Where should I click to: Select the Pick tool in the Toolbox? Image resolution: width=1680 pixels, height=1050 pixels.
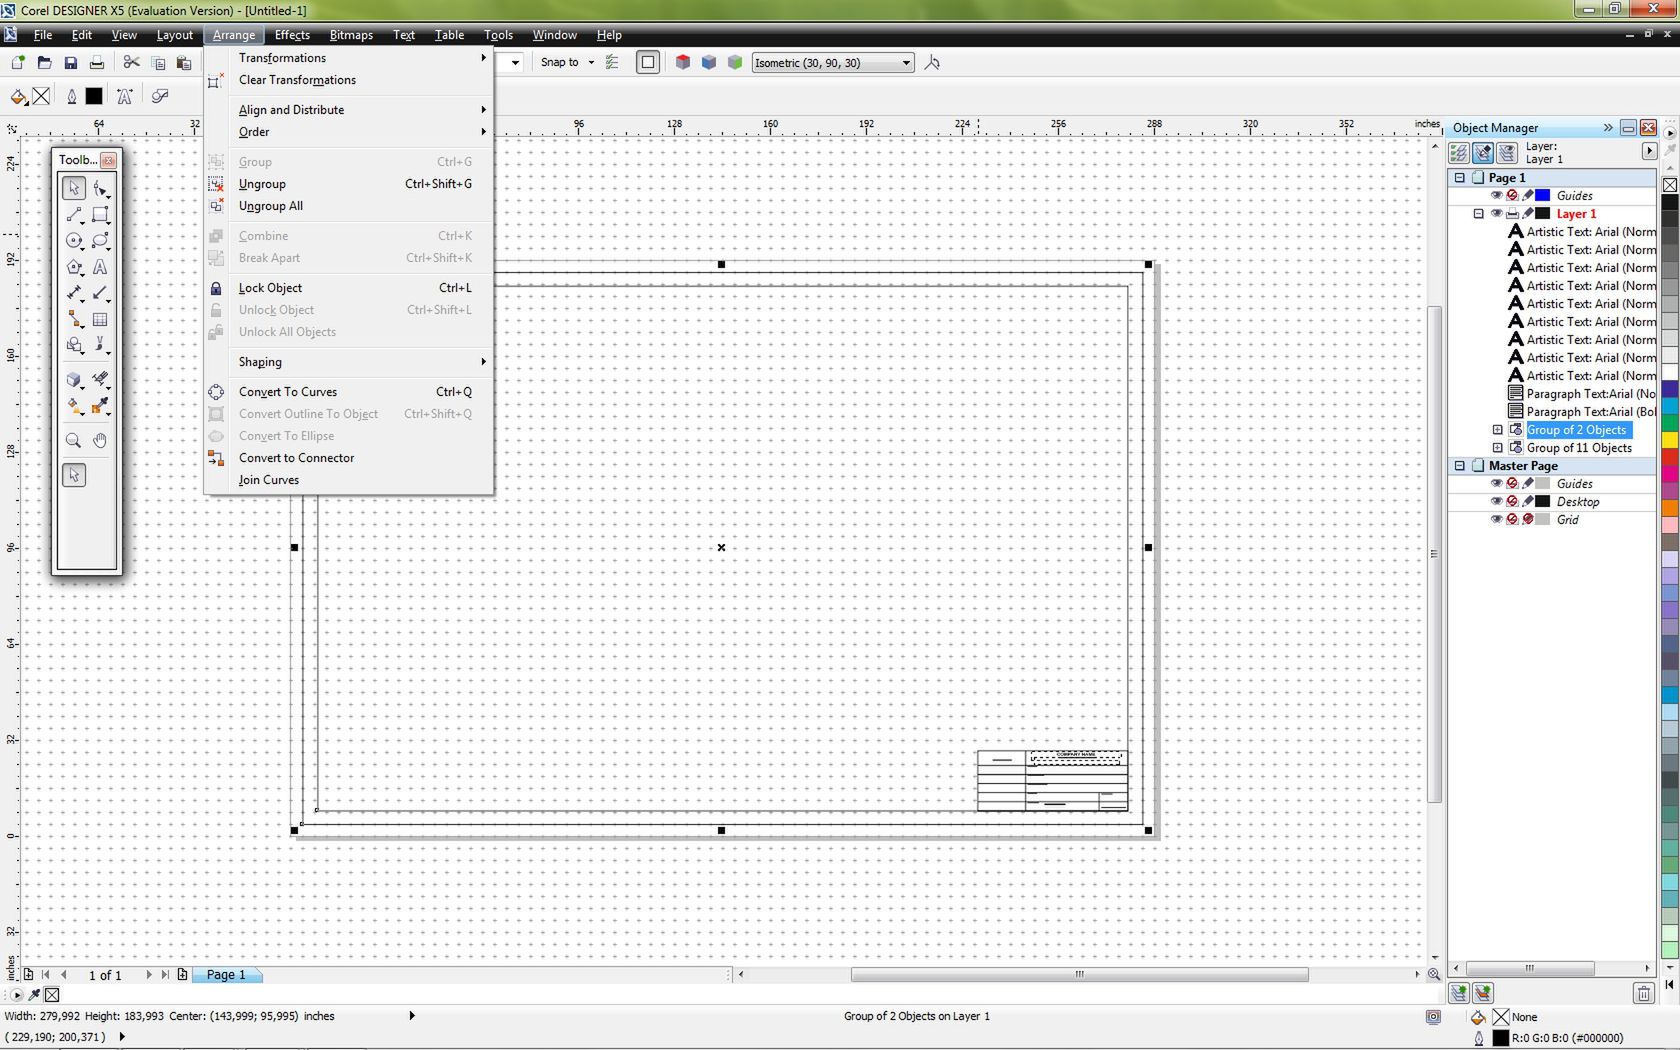click(x=74, y=188)
